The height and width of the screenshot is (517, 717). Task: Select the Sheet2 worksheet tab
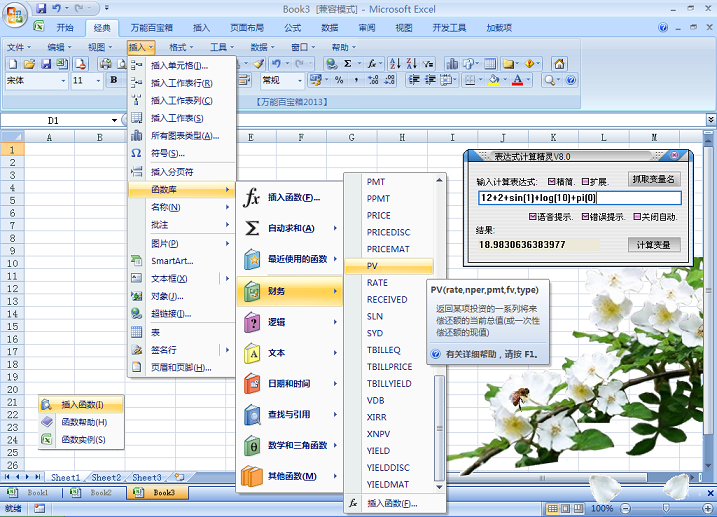pyautogui.click(x=106, y=477)
